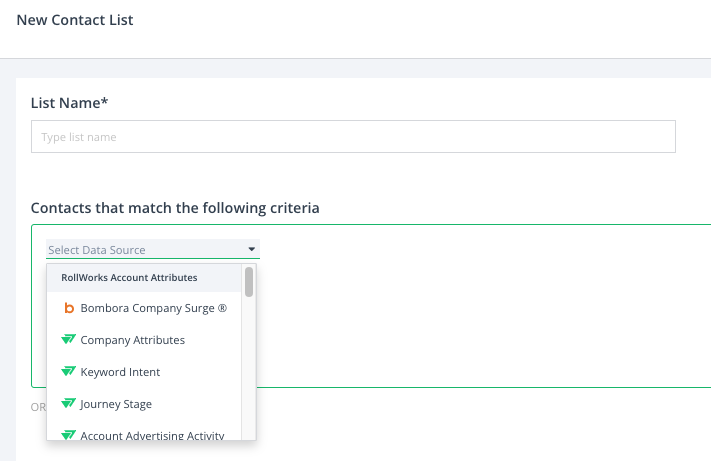Select the Journey Stage option
The image size is (711, 461).
coord(144,403)
